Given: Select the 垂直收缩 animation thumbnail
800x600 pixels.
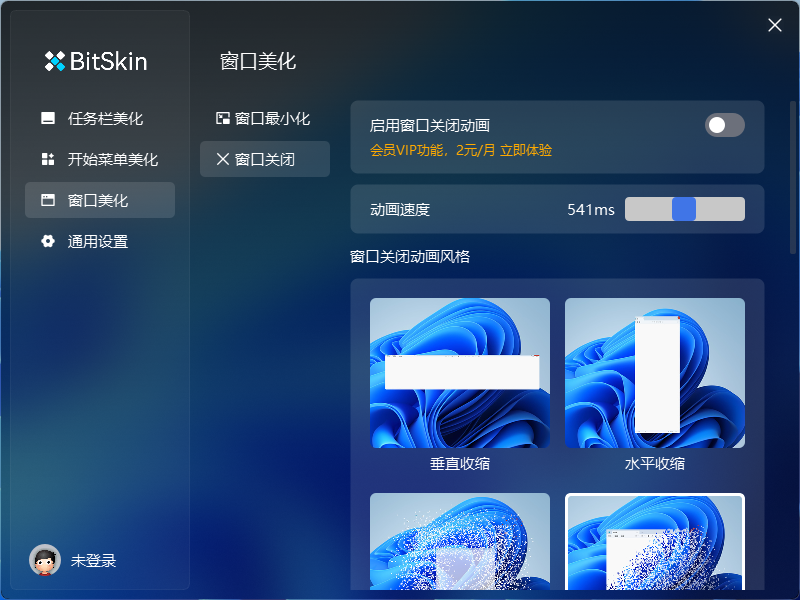Looking at the screenshot, I should point(460,373).
